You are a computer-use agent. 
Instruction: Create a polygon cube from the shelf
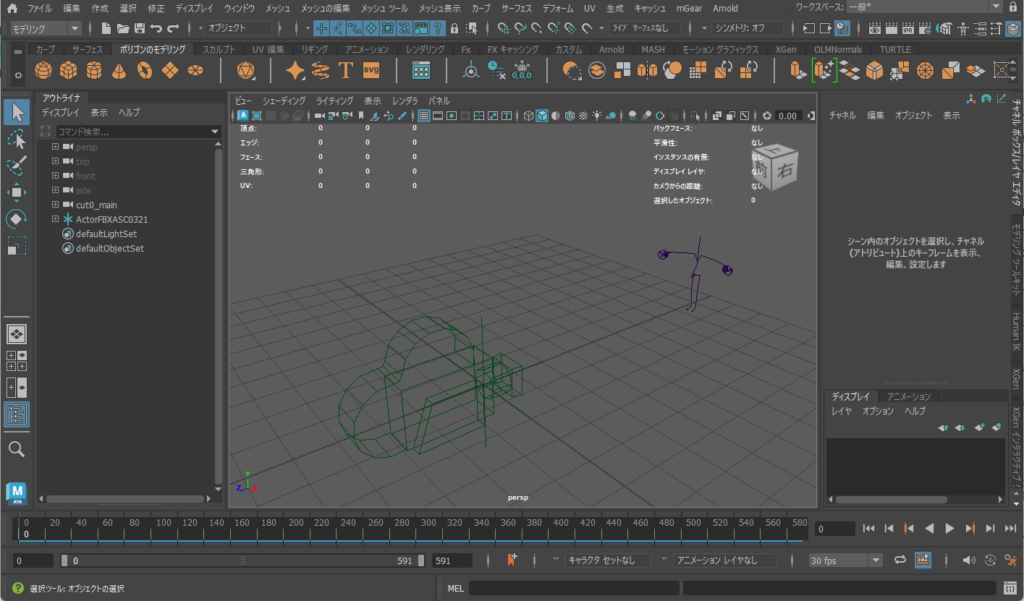click(x=68, y=70)
